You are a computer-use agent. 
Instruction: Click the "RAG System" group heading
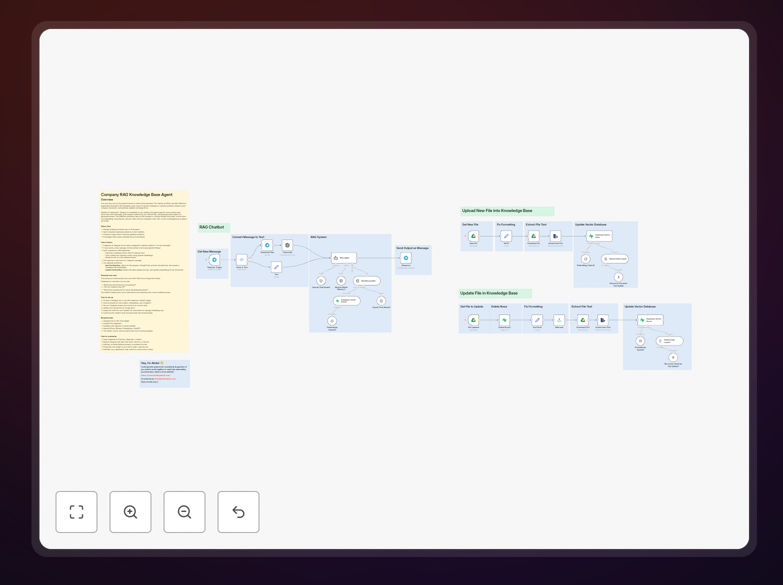(319, 237)
